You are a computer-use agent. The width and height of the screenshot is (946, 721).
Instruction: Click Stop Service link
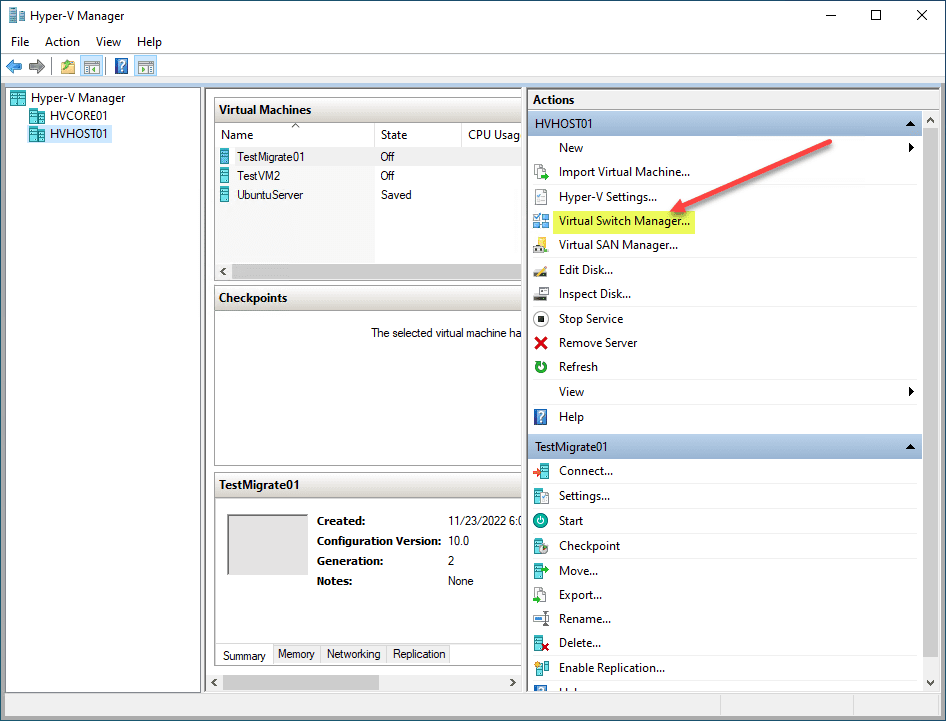click(x=591, y=319)
